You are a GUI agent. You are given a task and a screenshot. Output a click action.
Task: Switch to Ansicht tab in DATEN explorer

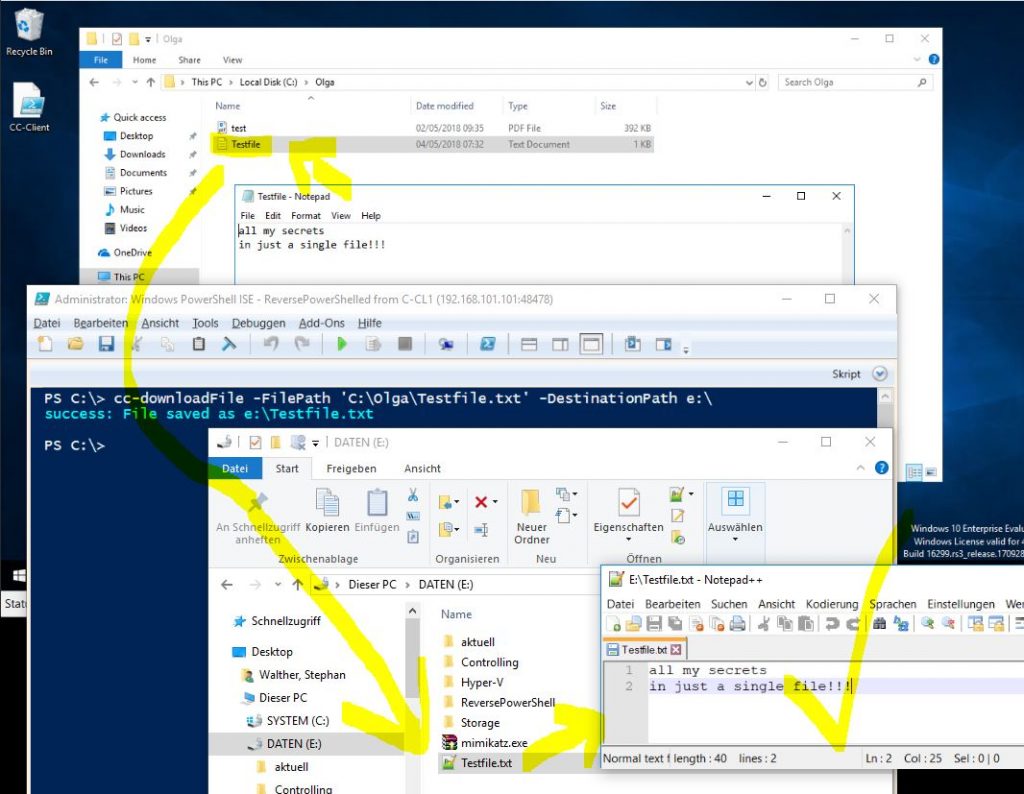tap(422, 468)
